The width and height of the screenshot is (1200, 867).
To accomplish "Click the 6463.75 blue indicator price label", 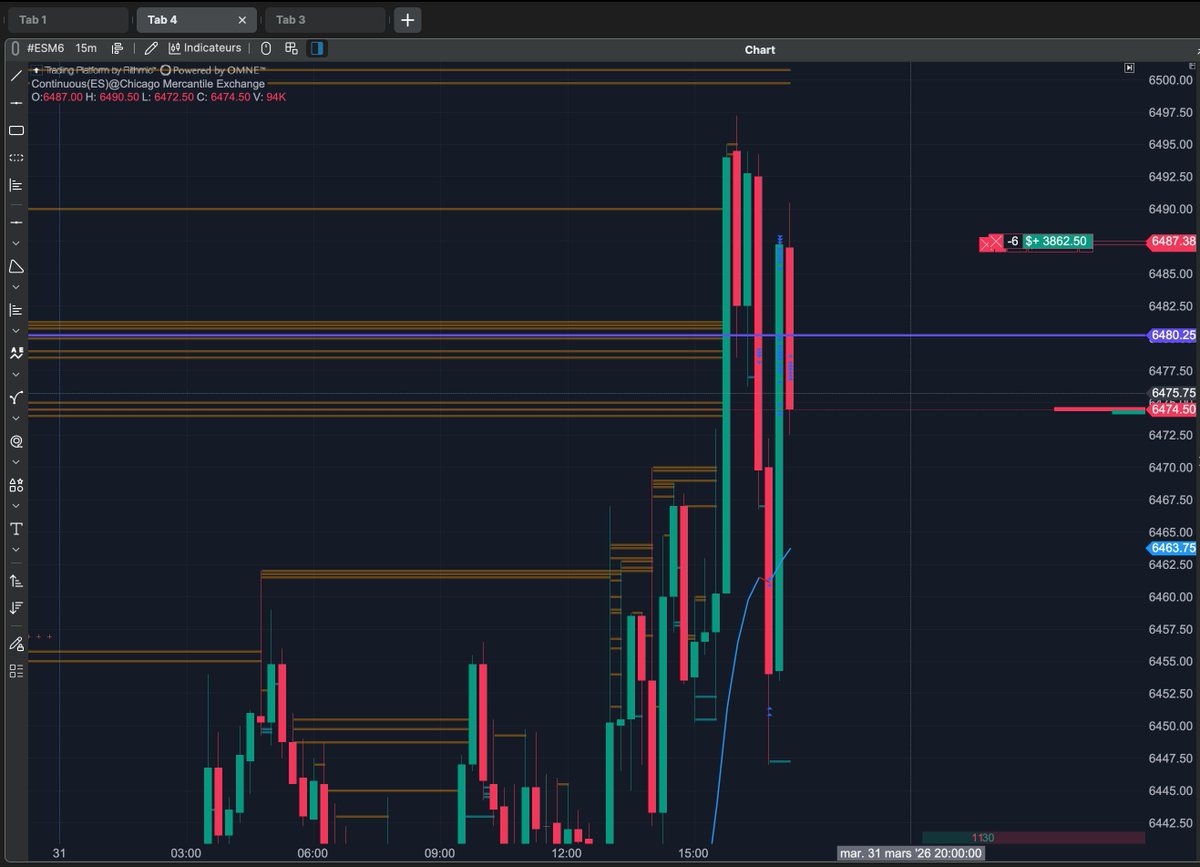I will (1173, 548).
